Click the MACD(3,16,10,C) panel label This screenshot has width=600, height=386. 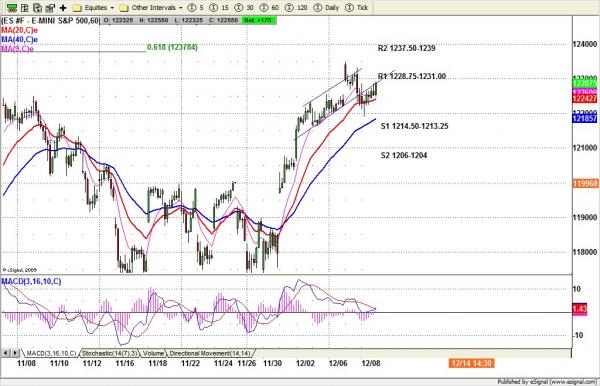click(31, 282)
